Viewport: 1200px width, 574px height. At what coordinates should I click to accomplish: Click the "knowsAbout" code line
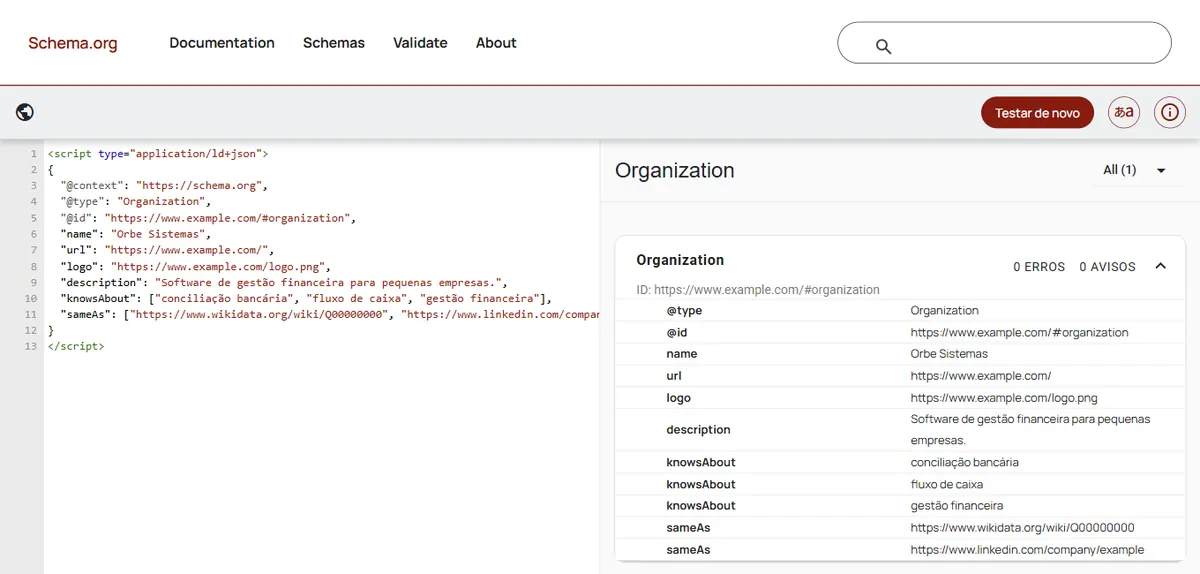tap(306, 298)
